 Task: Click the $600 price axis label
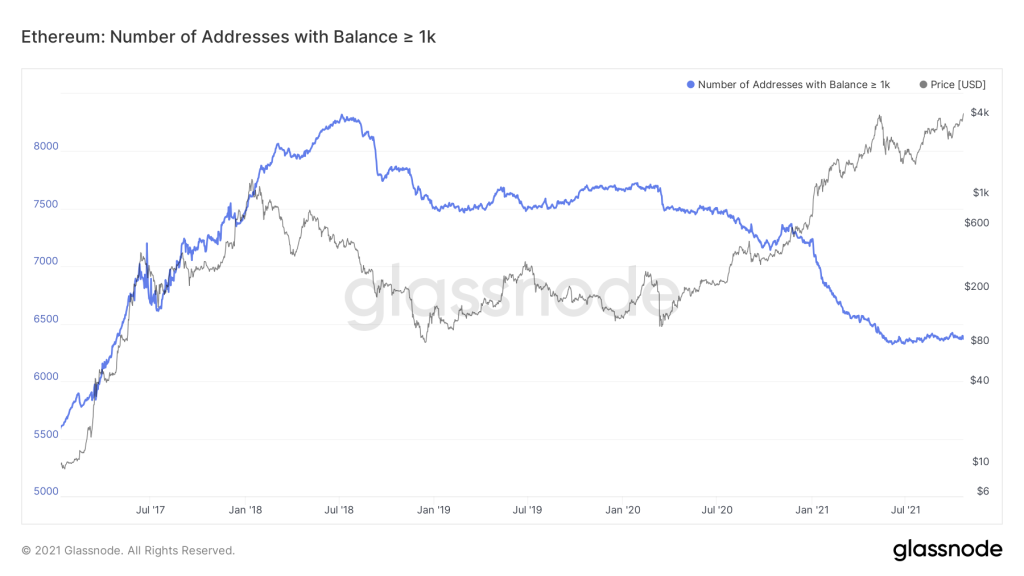pos(975,223)
